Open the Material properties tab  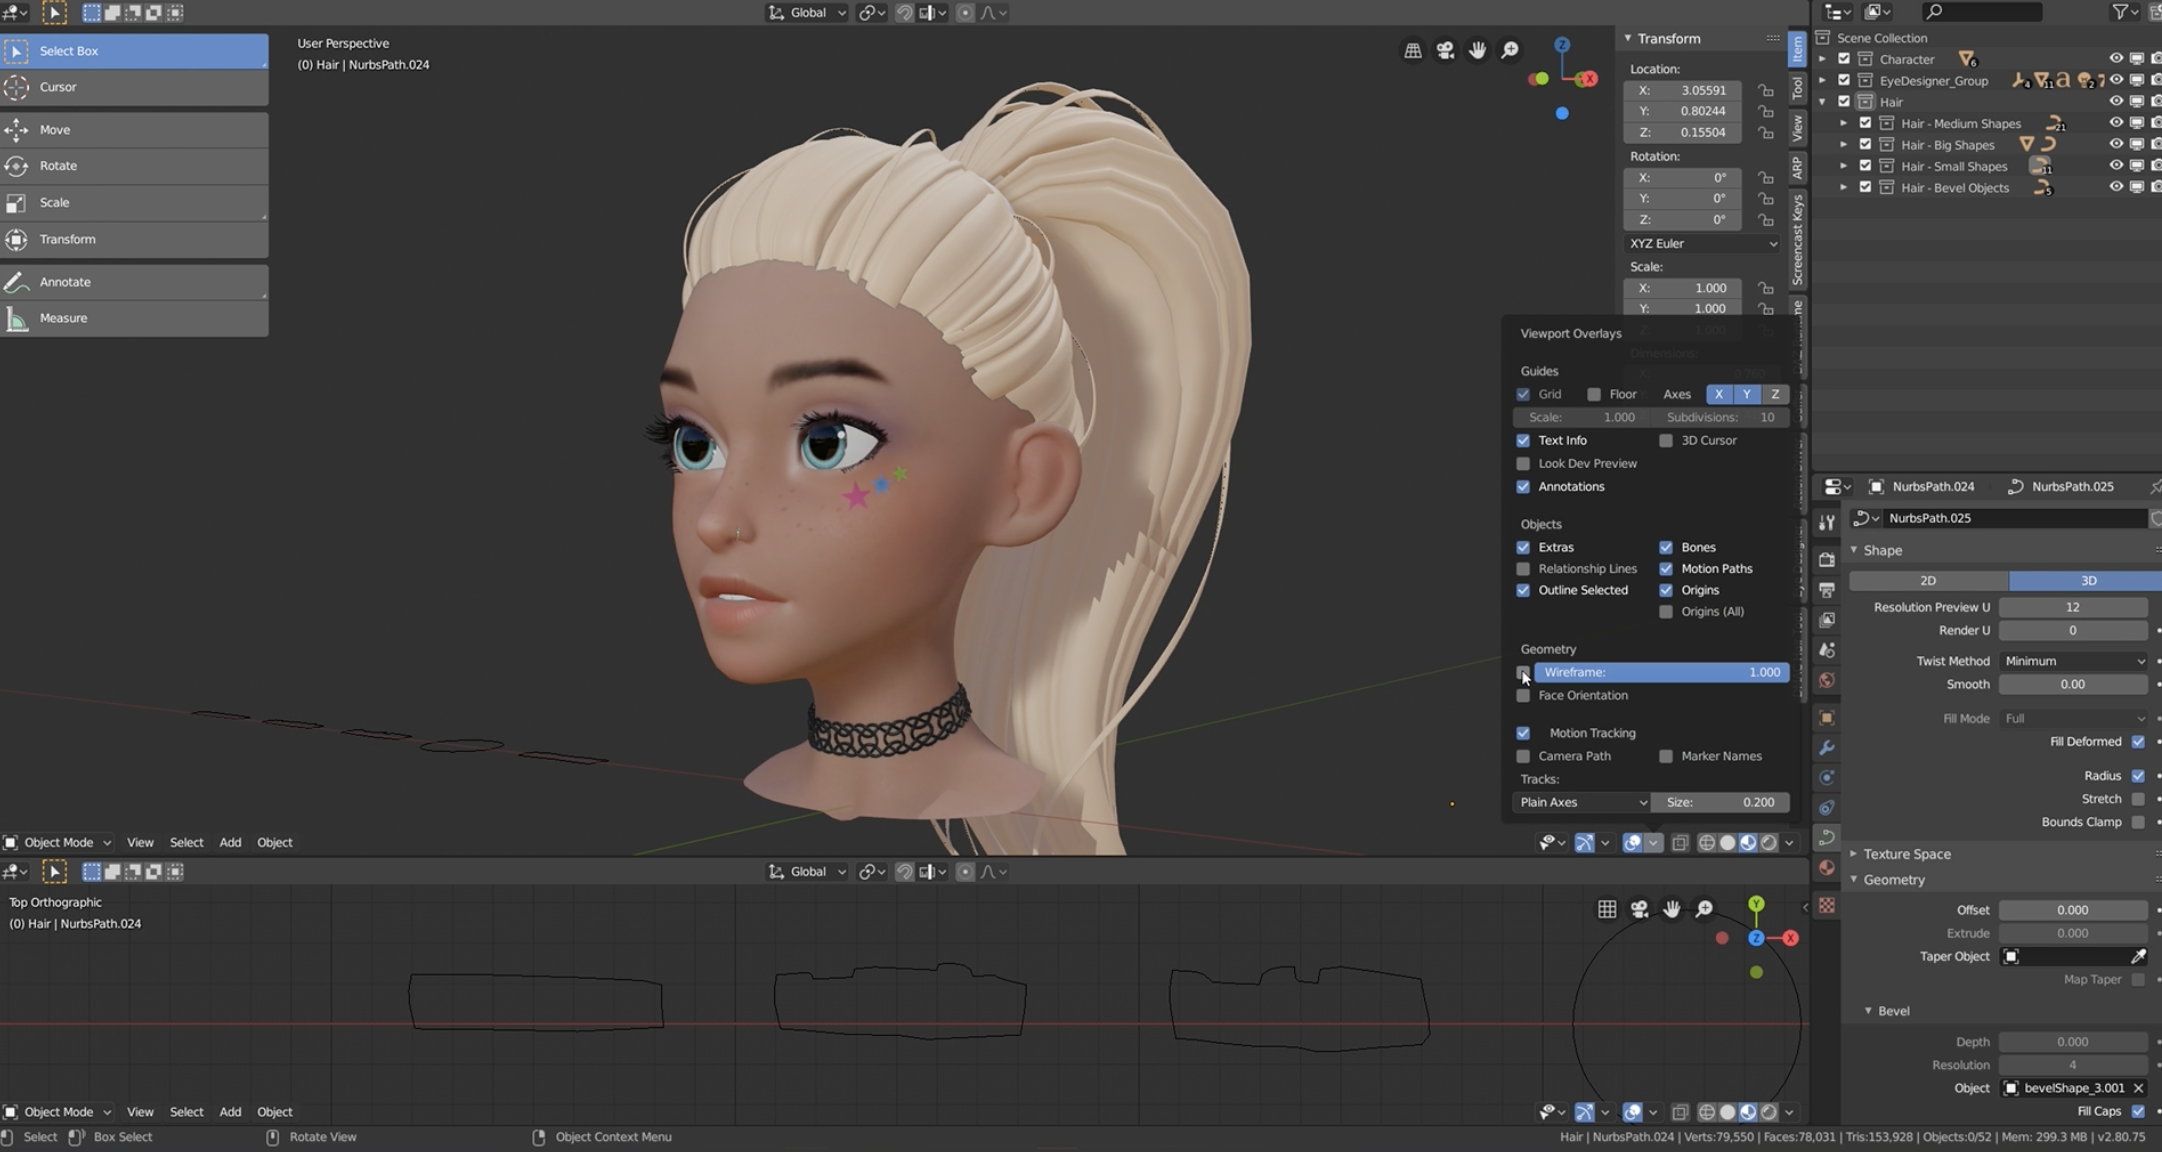coord(1827,867)
